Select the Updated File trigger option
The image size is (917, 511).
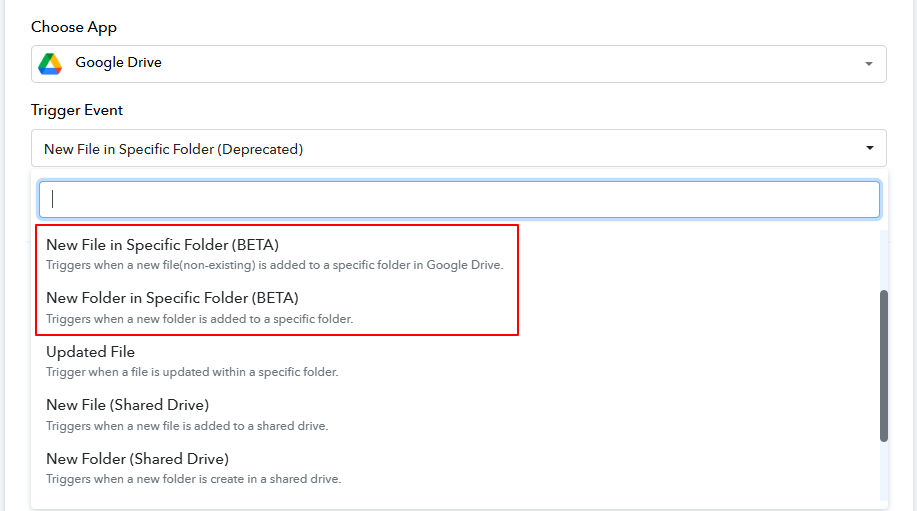(90, 352)
